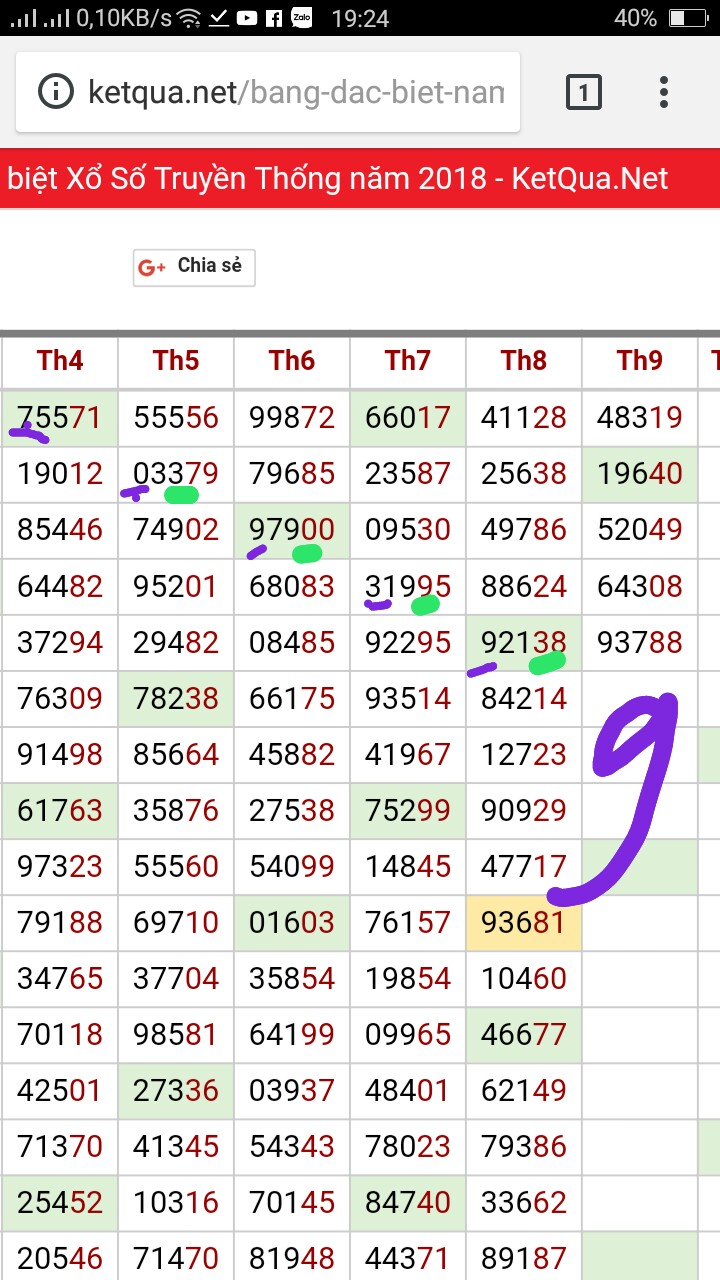Tap cell 75571 in the Th4 column
This screenshot has width=720, height=1280.
click(60, 418)
